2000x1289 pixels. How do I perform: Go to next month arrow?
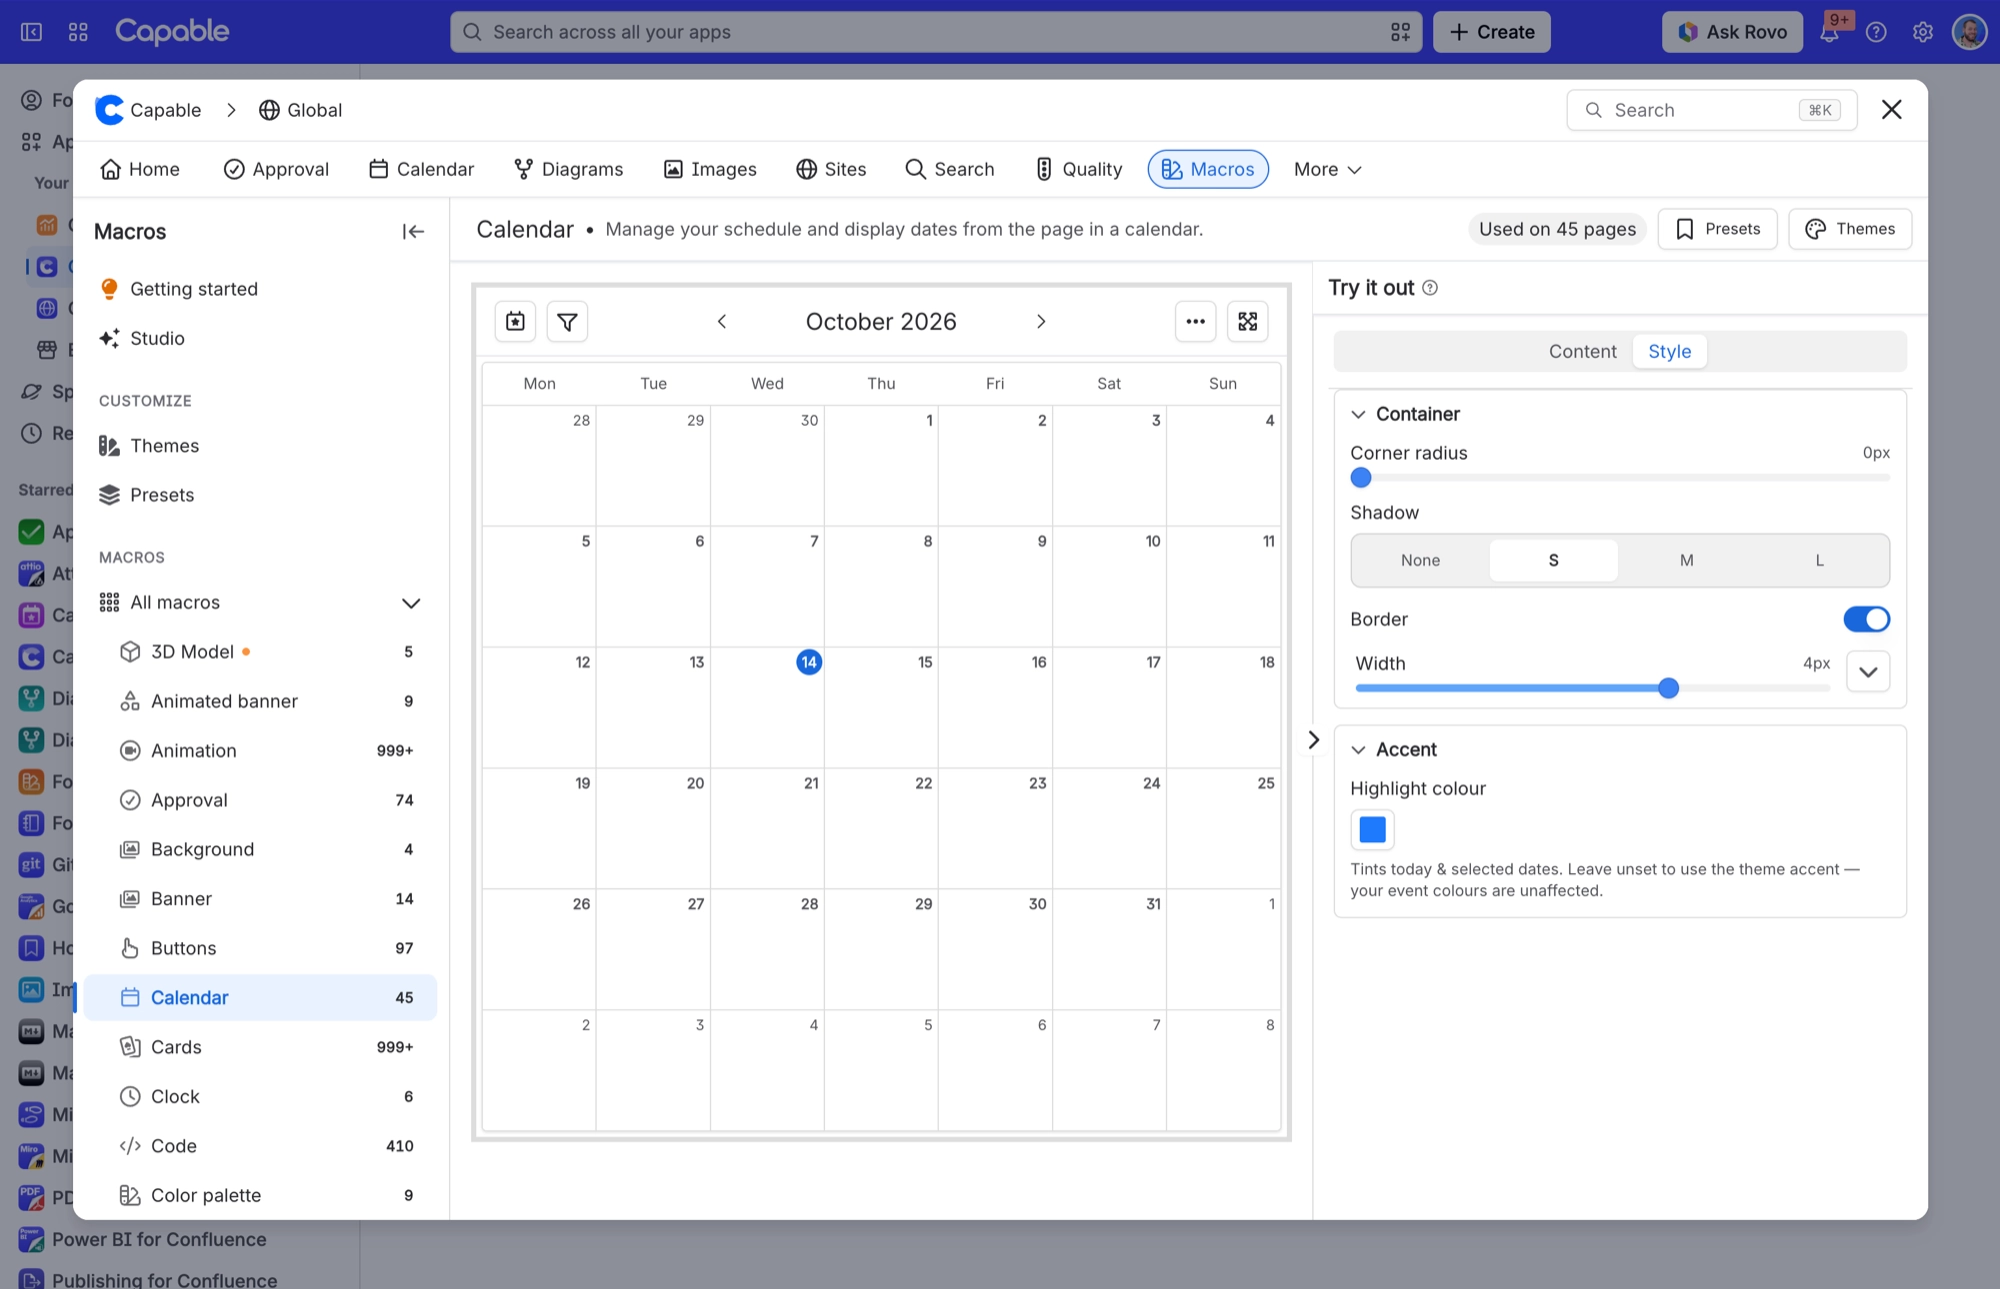1041,321
